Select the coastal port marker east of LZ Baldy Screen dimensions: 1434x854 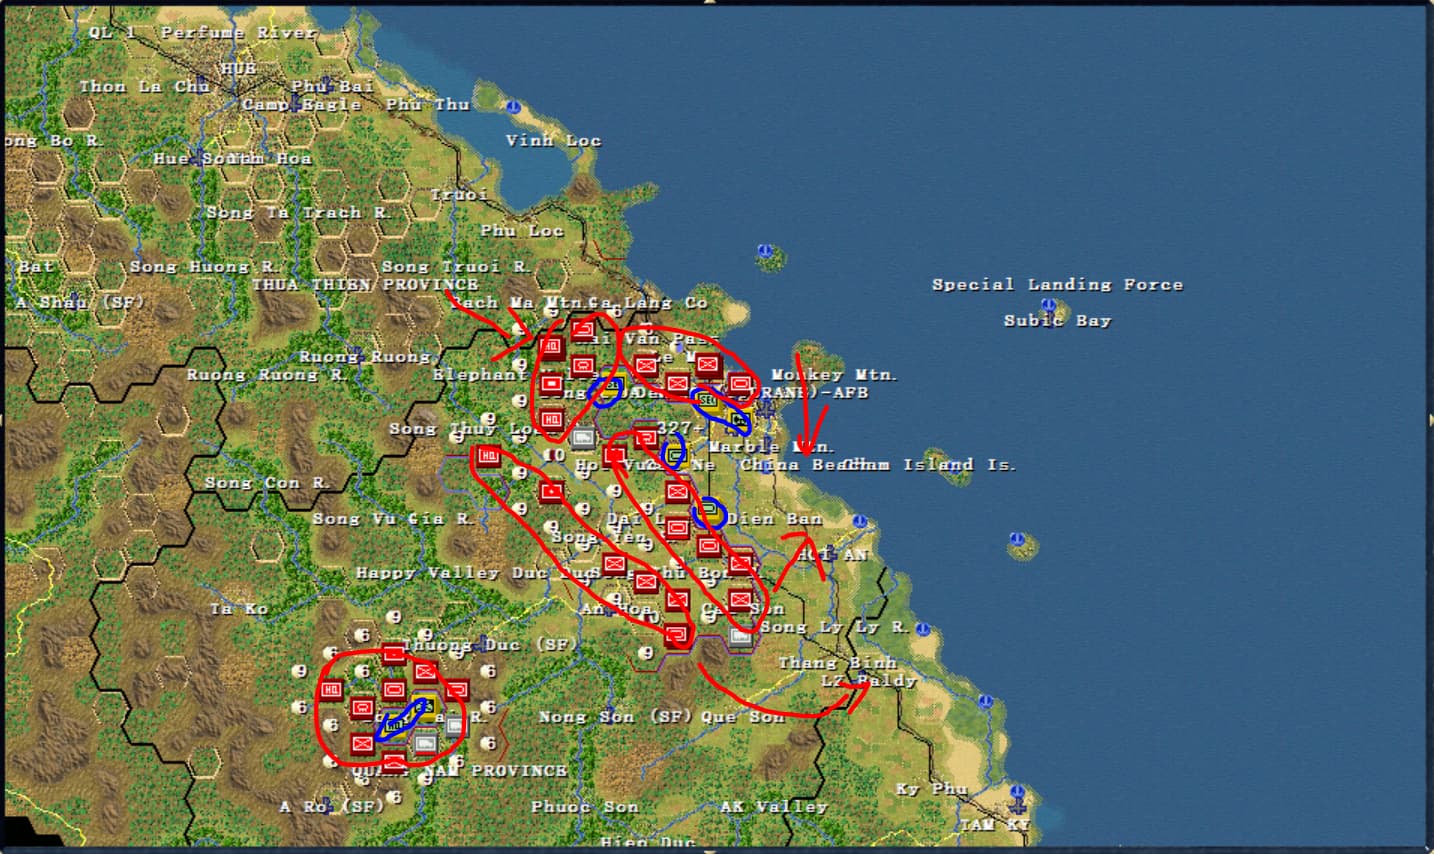coord(988,701)
